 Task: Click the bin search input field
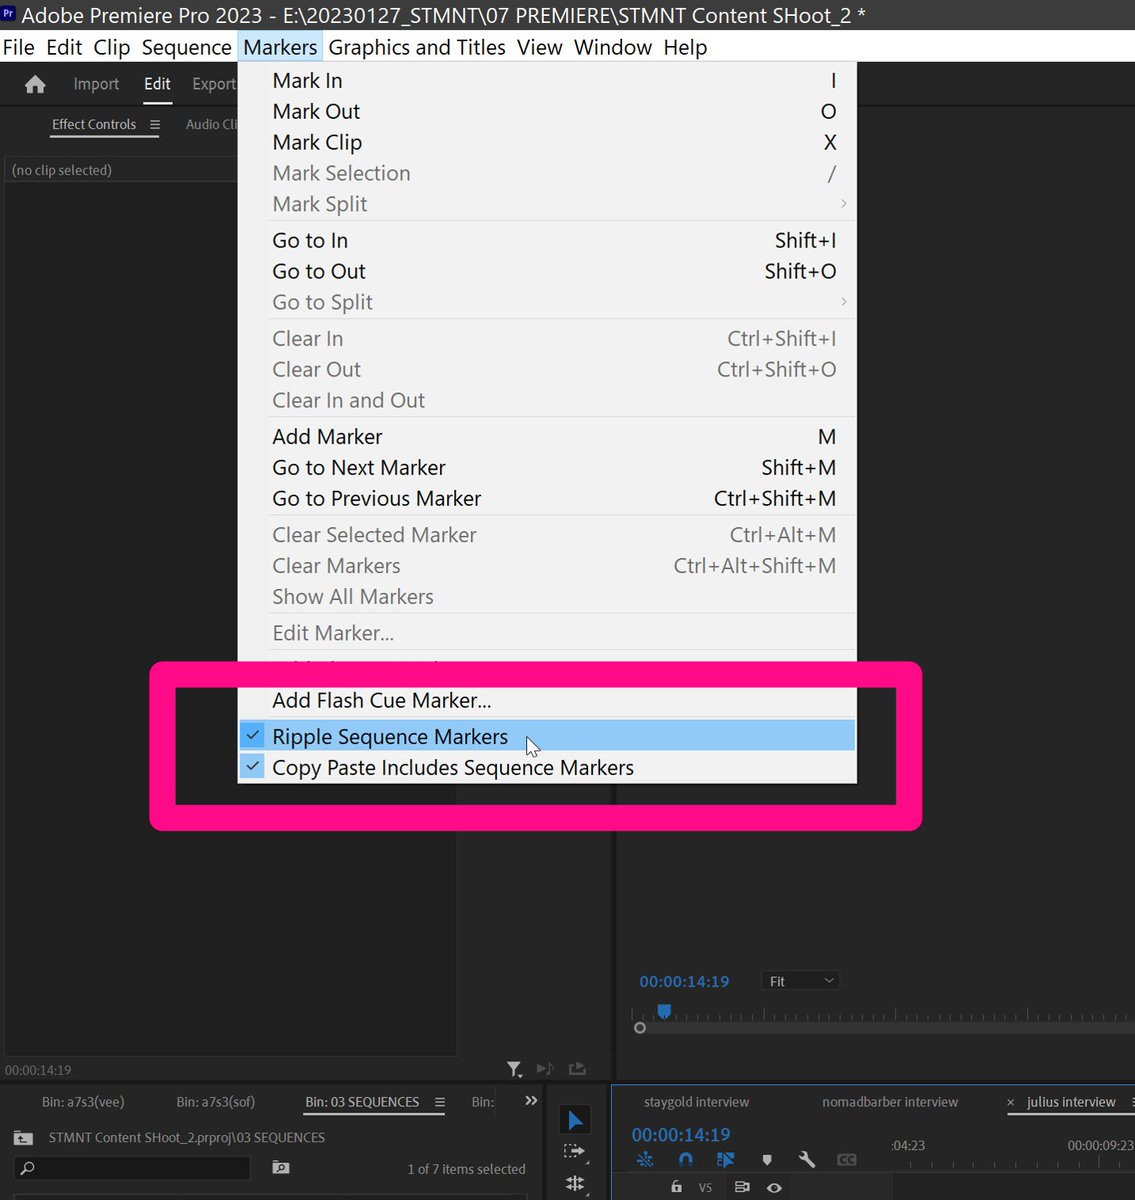(133, 1168)
